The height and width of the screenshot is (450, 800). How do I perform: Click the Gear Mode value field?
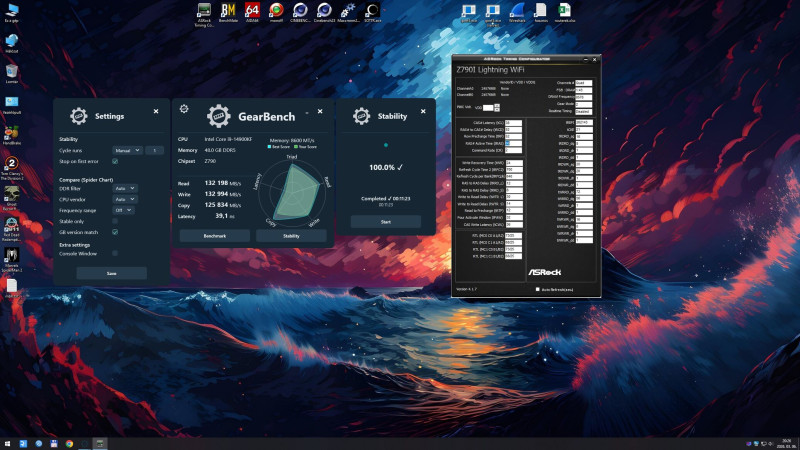pos(584,104)
